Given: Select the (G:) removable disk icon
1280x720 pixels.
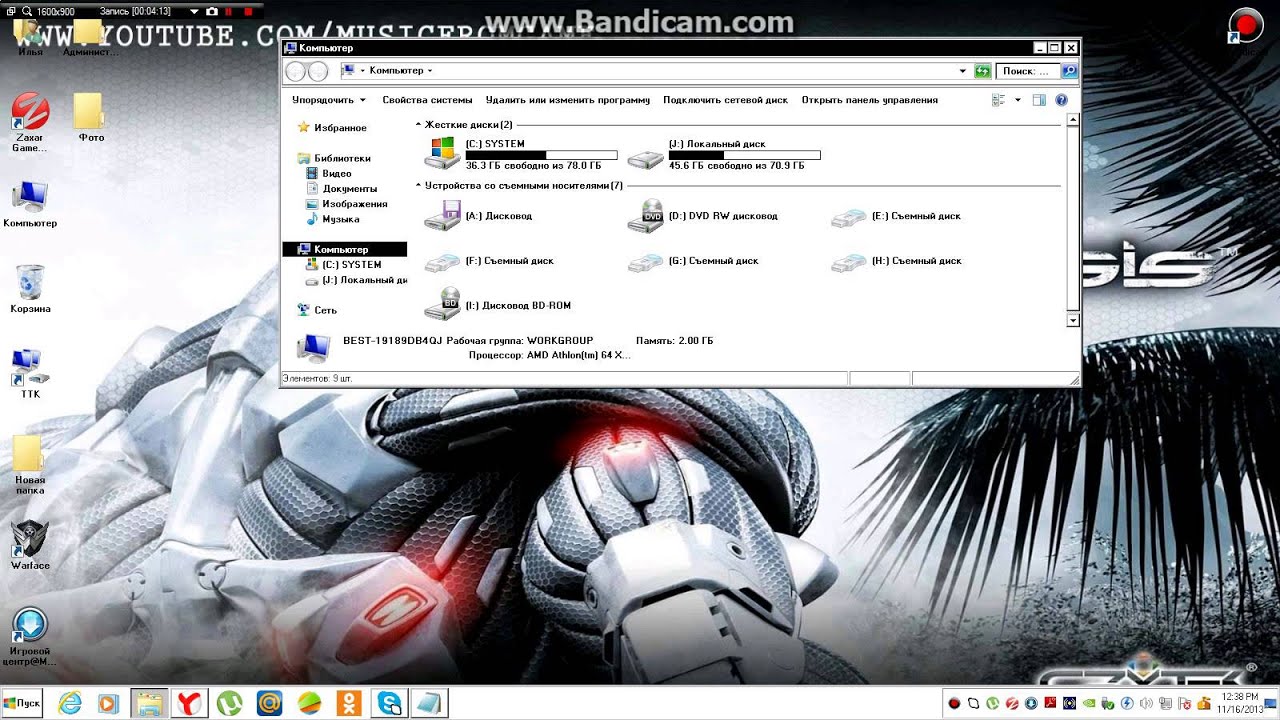Looking at the screenshot, I should (x=646, y=262).
